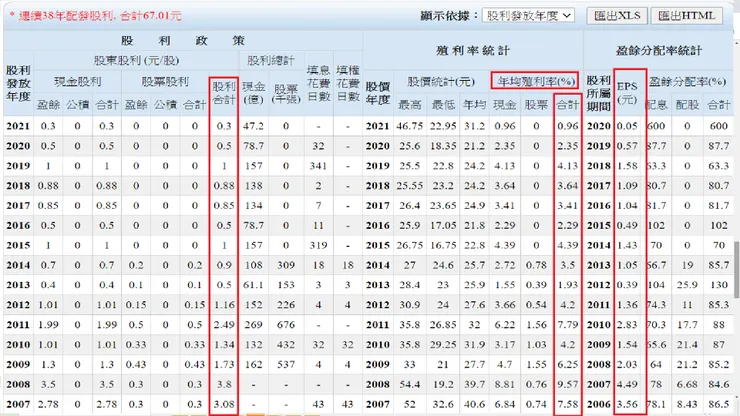
Task: Click the 6.25 total yield cell
Action: (x=567, y=364)
